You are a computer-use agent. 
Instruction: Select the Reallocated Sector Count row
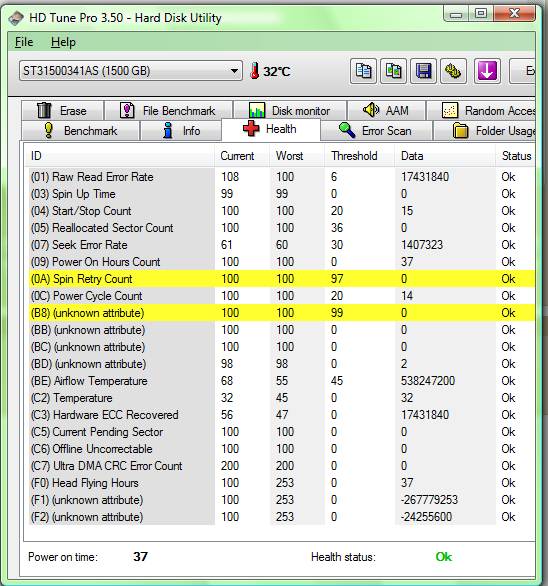click(x=282, y=228)
